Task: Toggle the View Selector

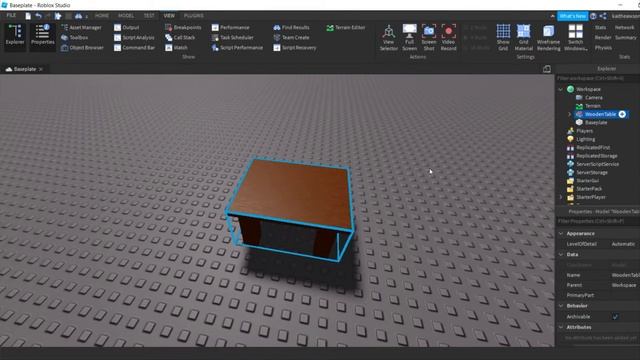Action: 389,38
